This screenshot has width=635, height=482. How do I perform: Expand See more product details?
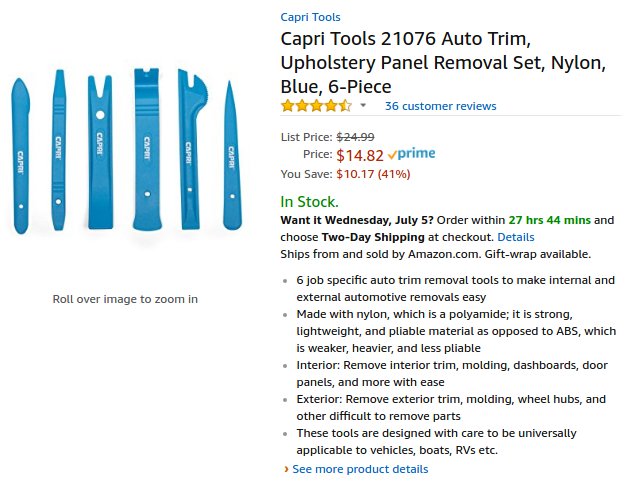coord(360,469)
